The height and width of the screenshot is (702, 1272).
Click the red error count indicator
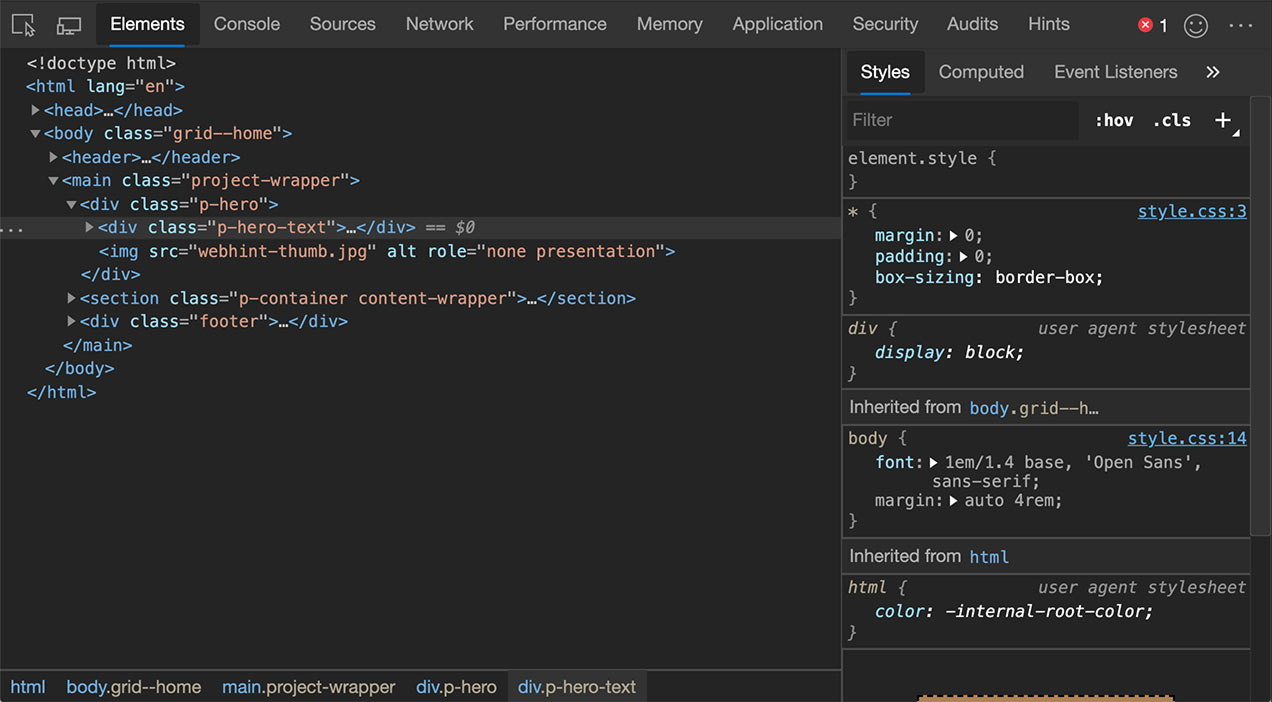(x=1153, y=25)
